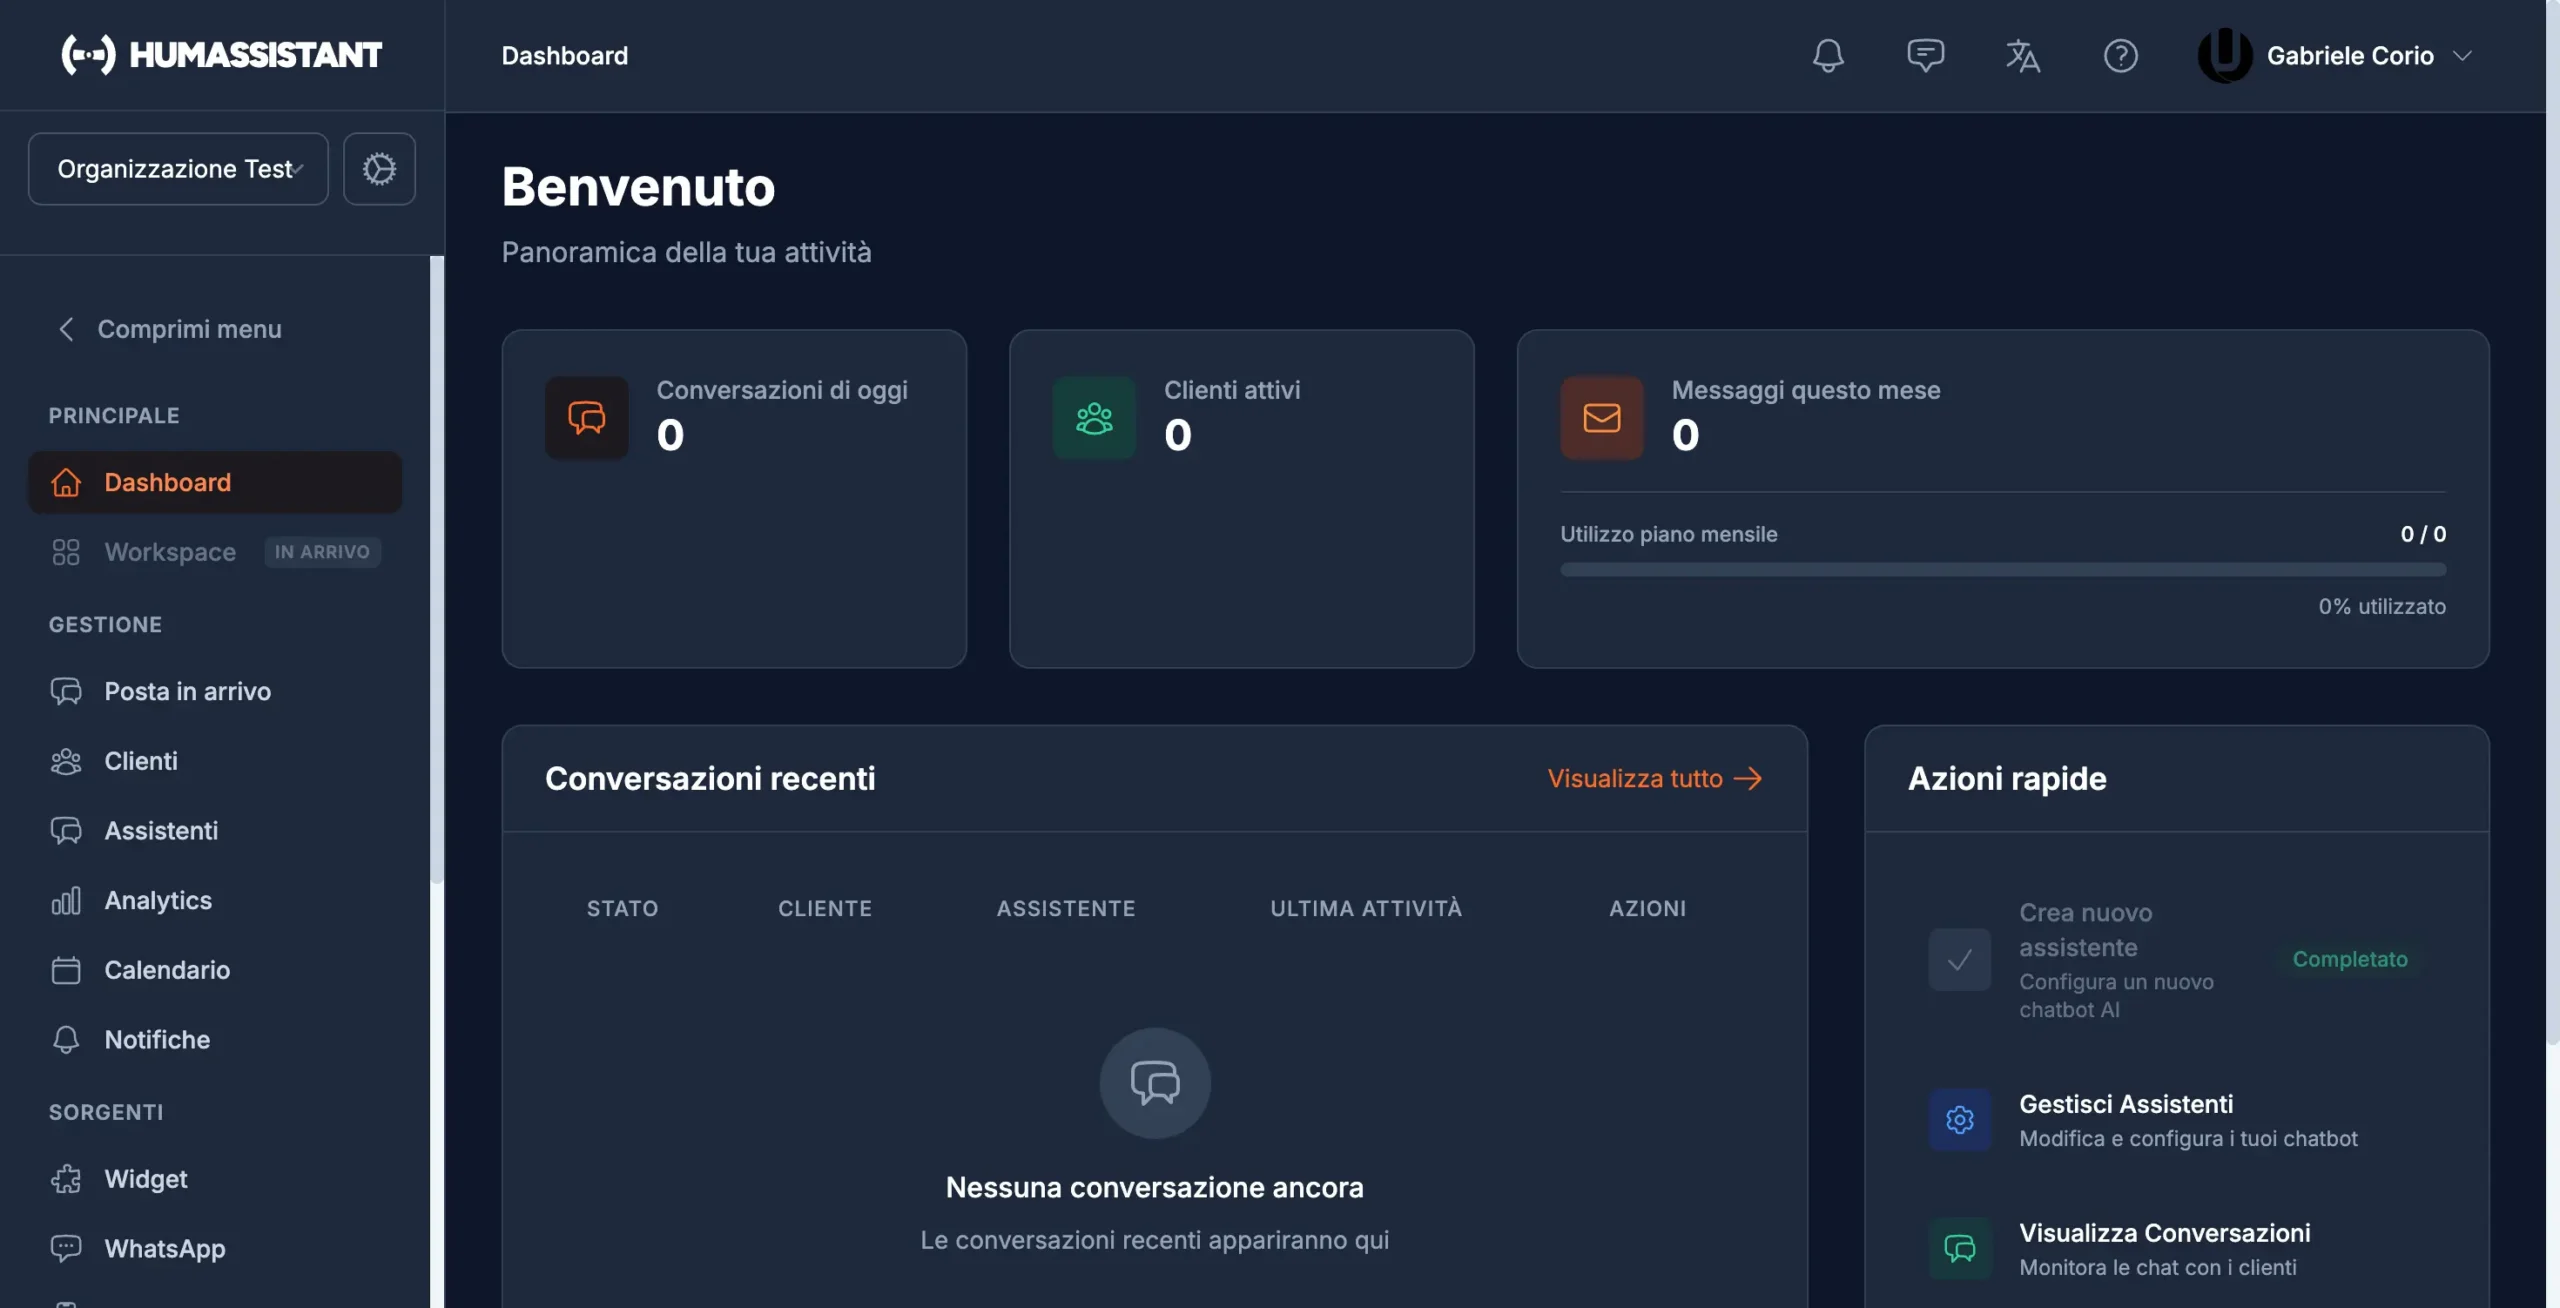Screen dimensions: 2560x1308
Task: Click the Visualizza tutto link
Action: click(1654, 778)
